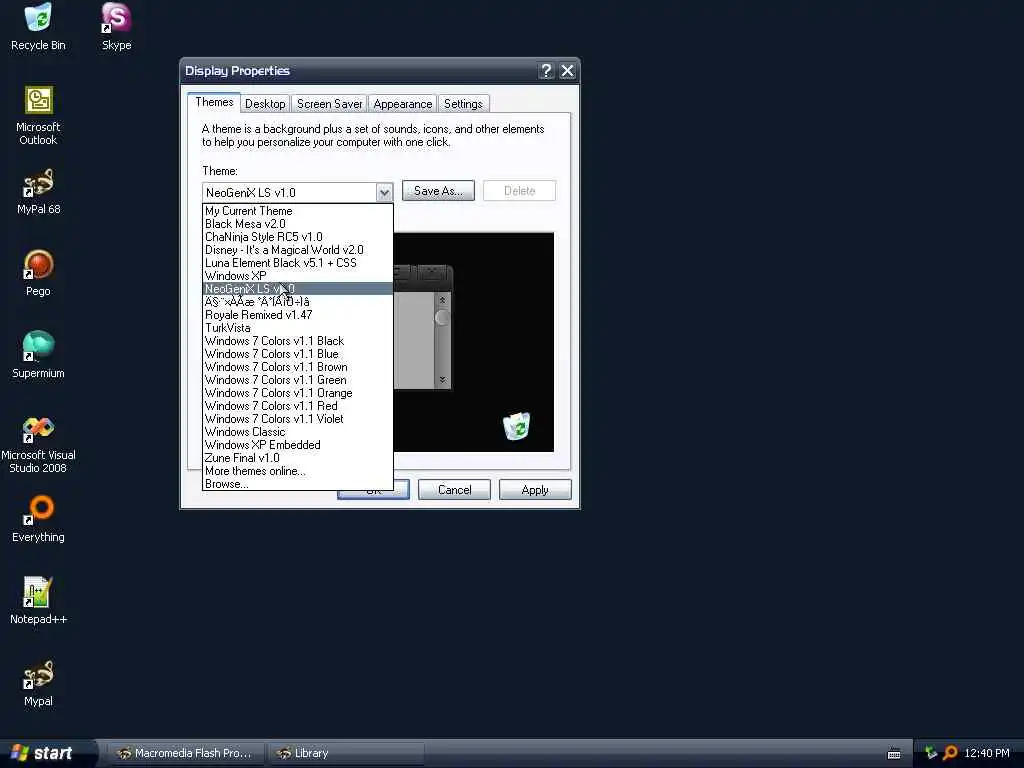Choose Black Mesa v2.0 theme

[298, 224]
